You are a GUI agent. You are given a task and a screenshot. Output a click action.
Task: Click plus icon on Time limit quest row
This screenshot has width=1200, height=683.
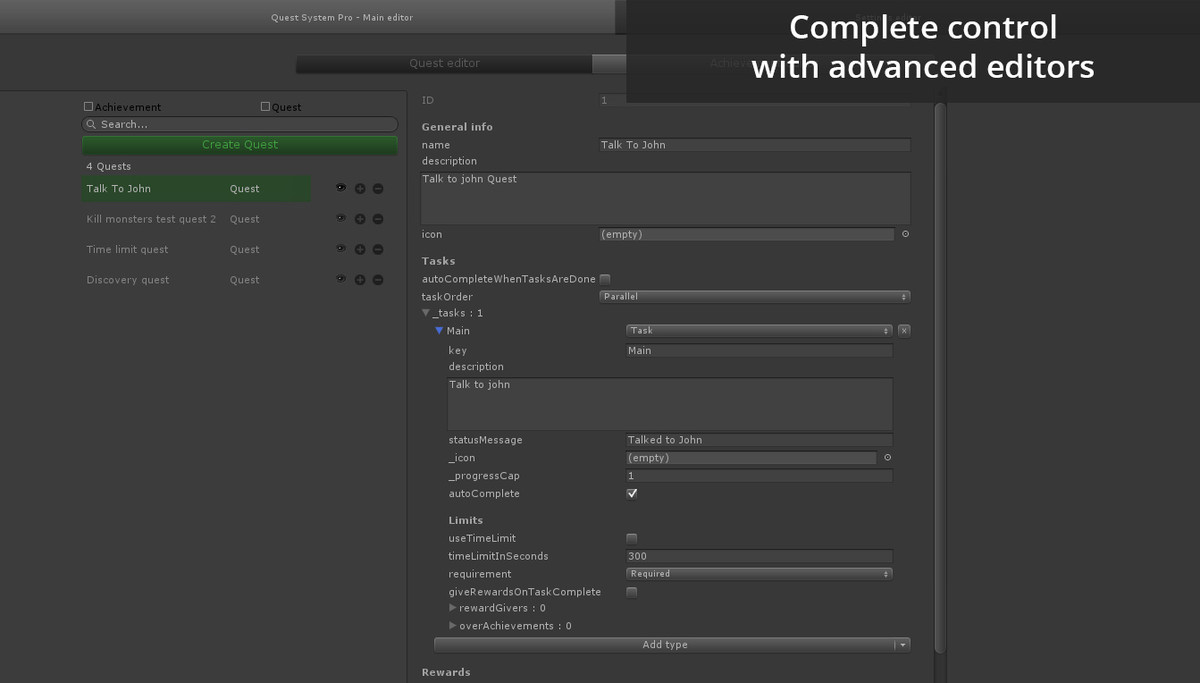(360, 249)
